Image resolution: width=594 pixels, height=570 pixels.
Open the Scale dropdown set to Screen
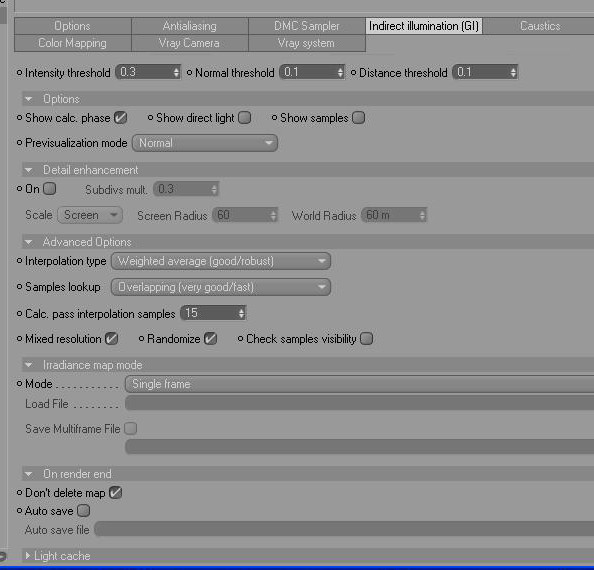pos(90,215)
